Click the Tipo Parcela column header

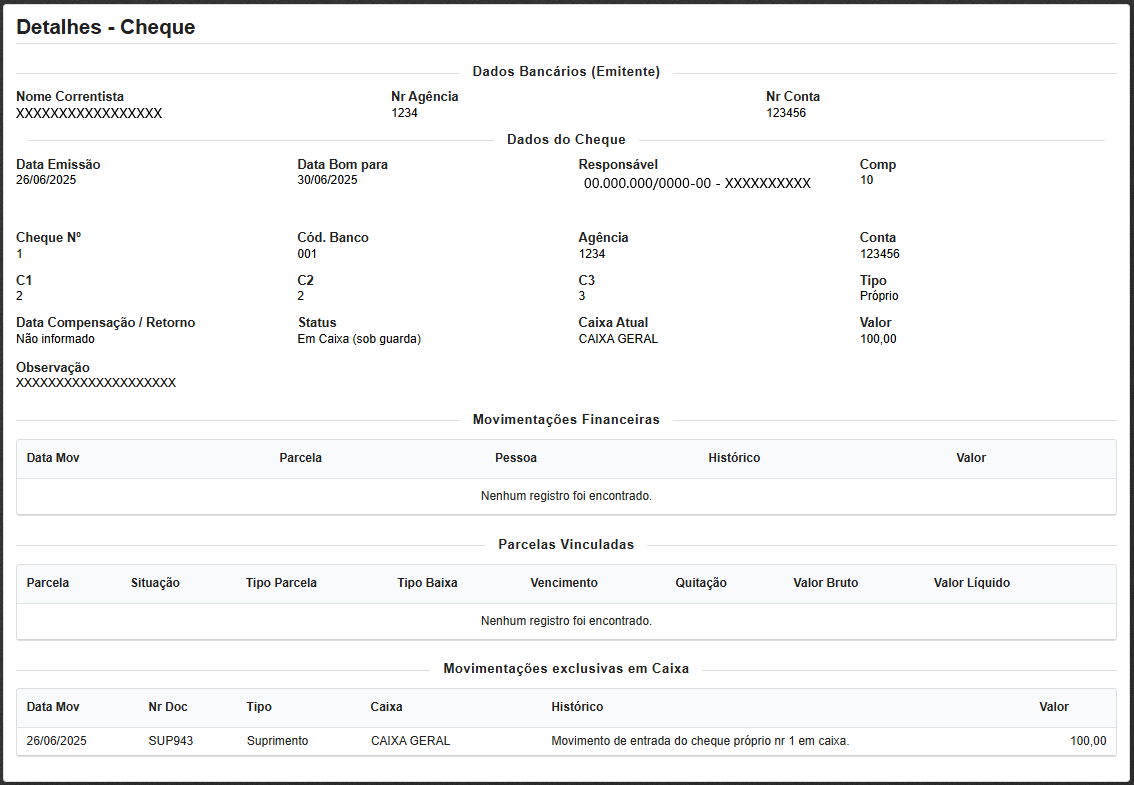tap(281, 583)
